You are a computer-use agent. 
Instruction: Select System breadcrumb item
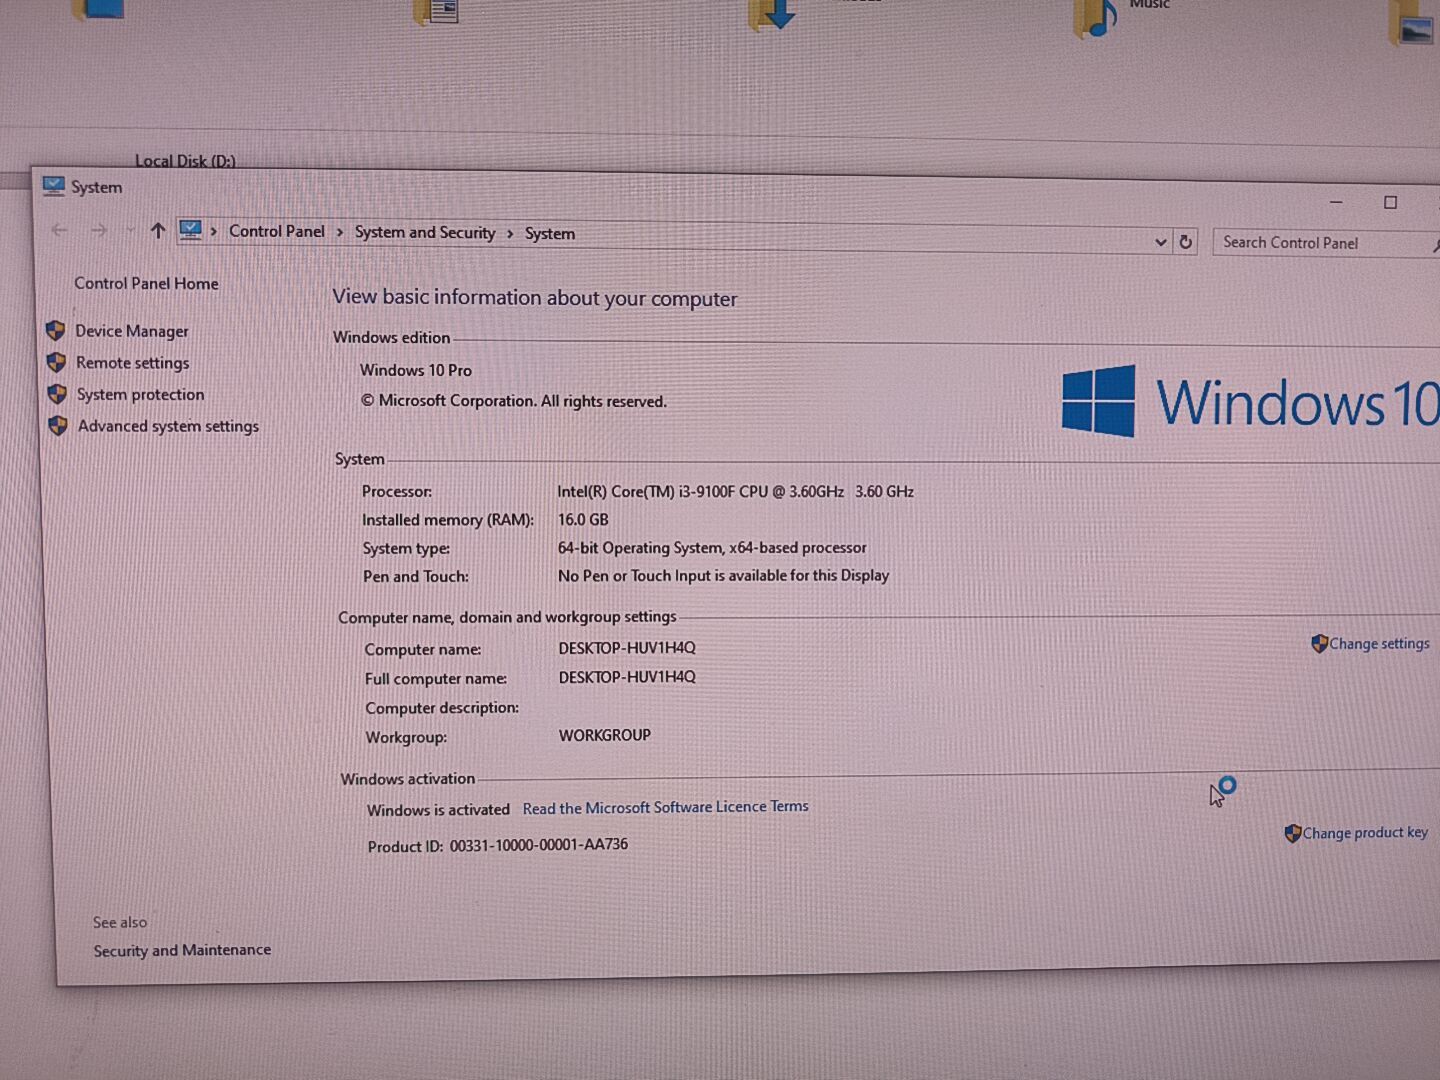tap(550, 234)
